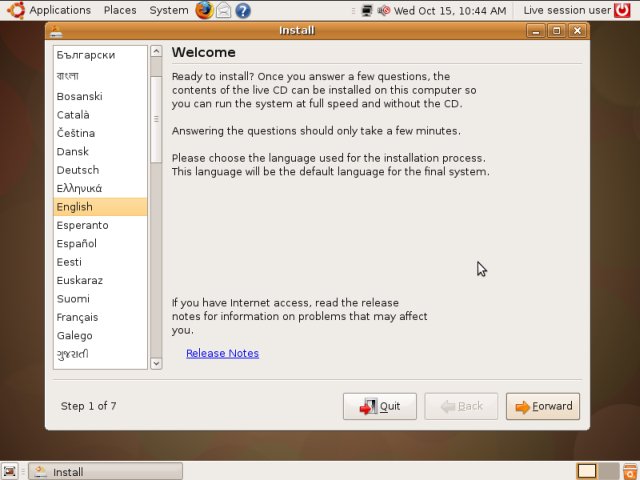This screenshot has height=480, width=640.
Task: Select Ελληνικά language
Action: point(100,188)
